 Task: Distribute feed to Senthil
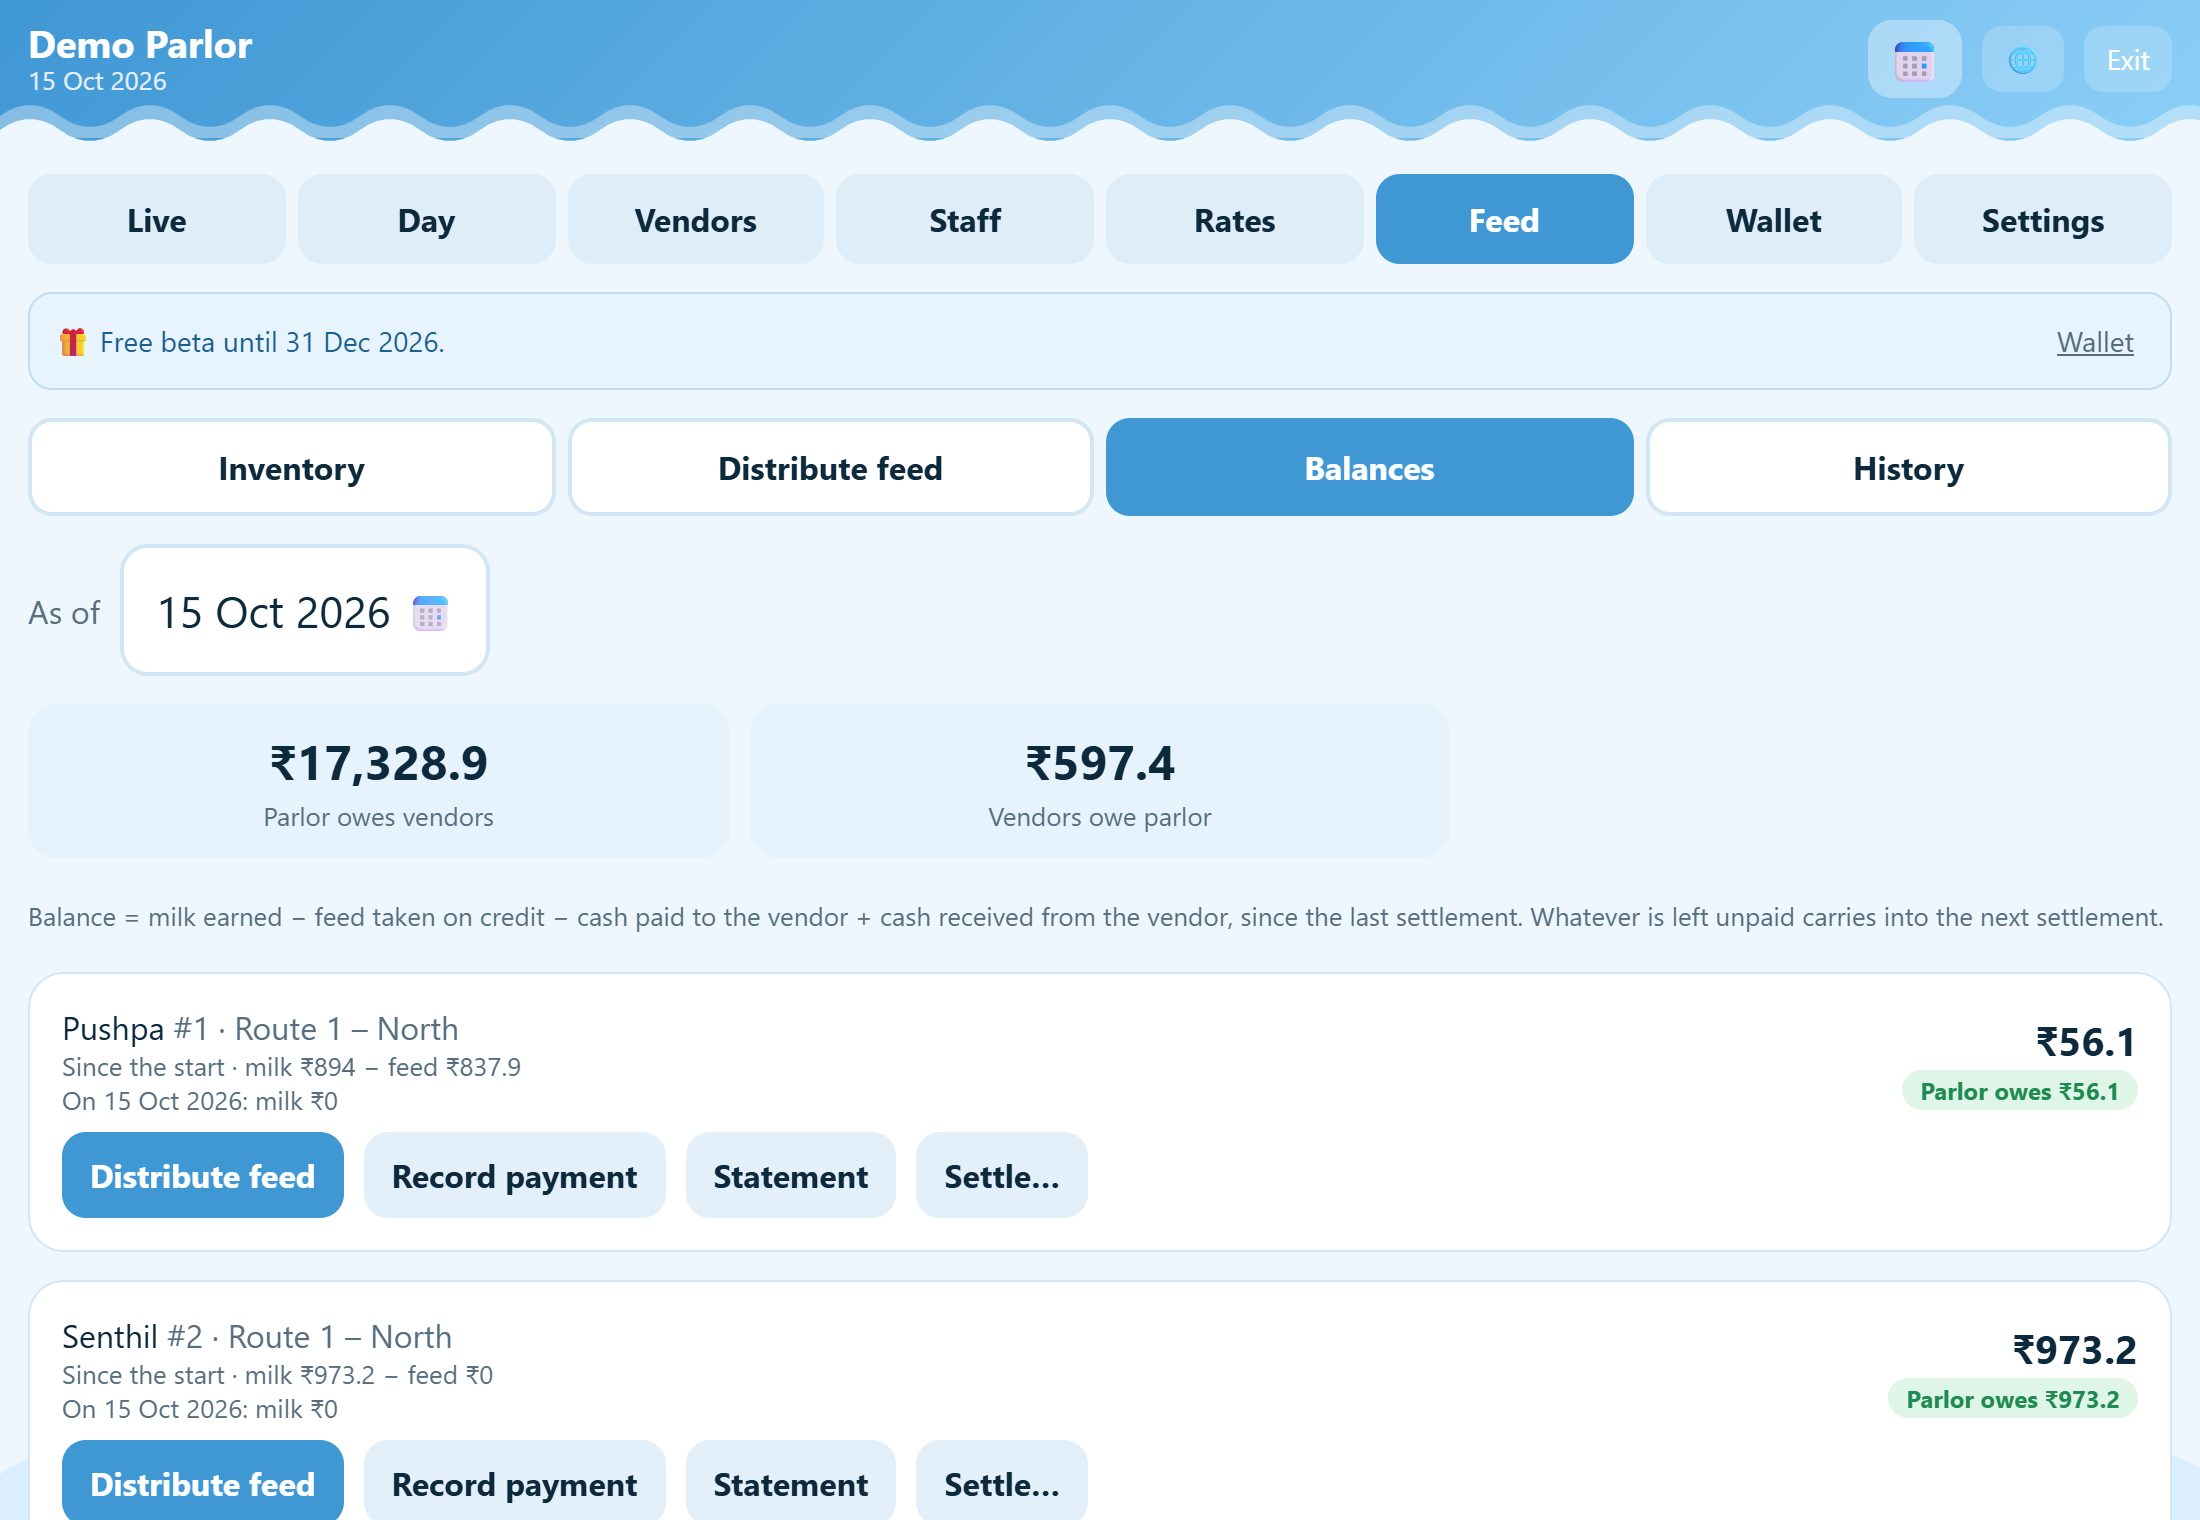pos(203,1482)
